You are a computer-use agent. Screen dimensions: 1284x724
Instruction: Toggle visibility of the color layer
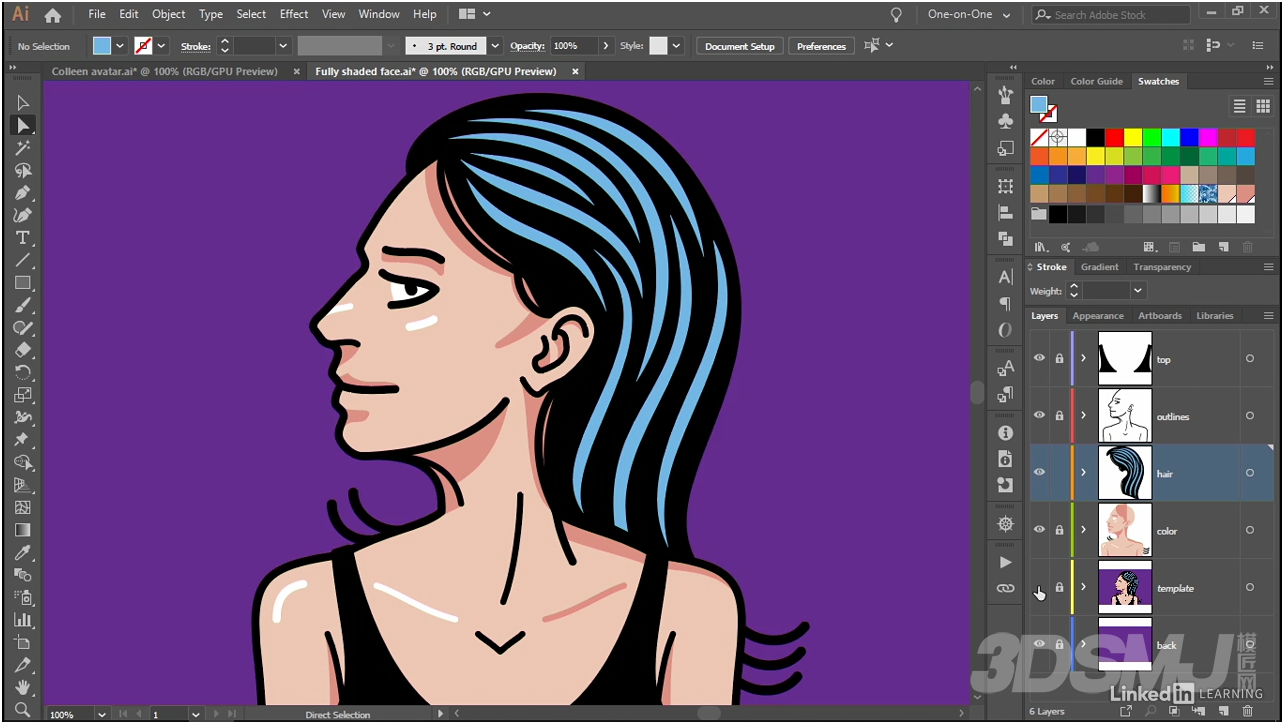1040,529
